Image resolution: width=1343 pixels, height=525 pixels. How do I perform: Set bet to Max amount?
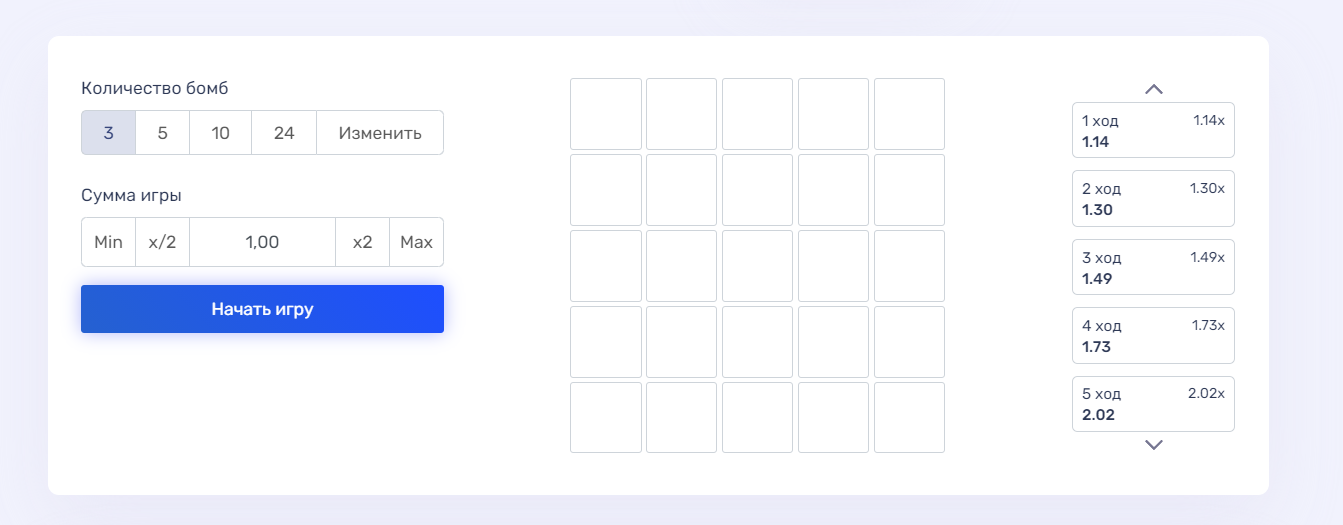416,242
